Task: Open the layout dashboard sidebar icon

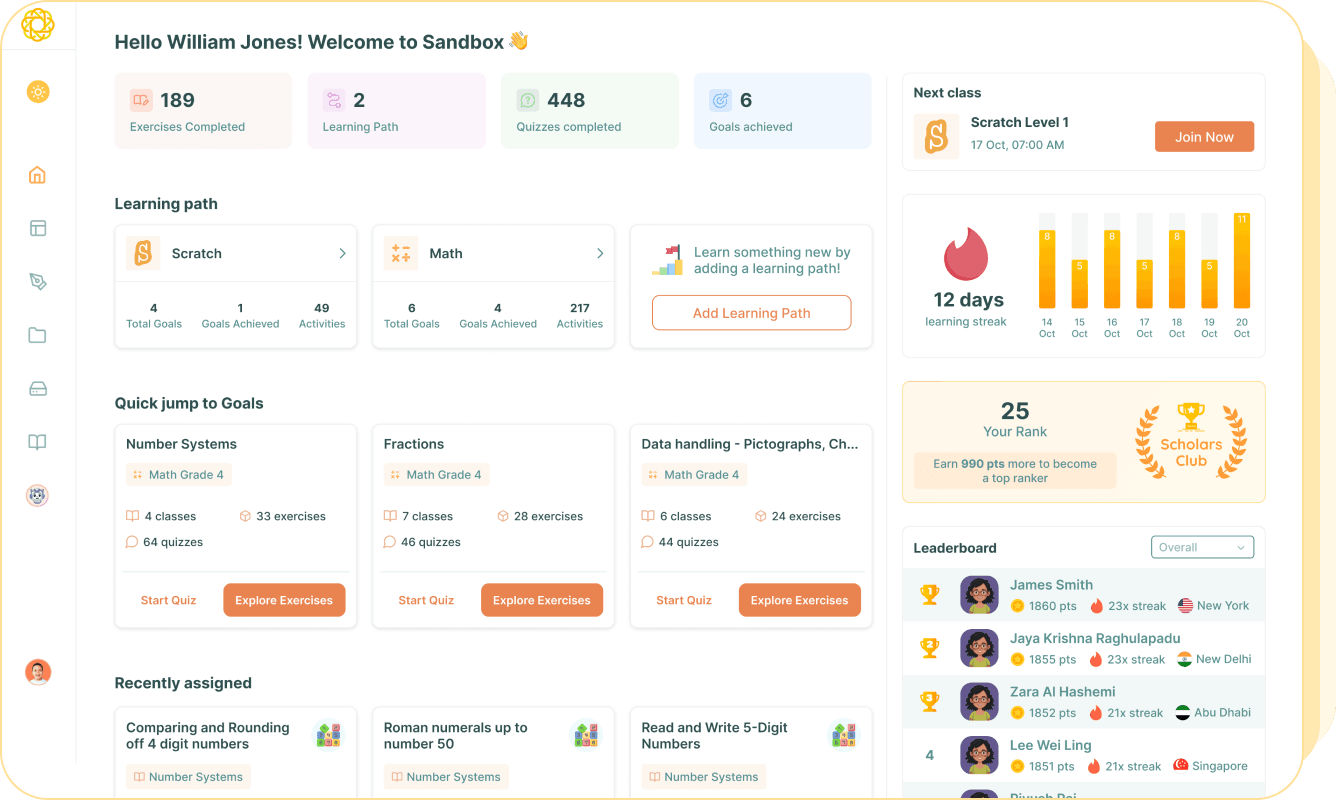Action: pos(37,228)
